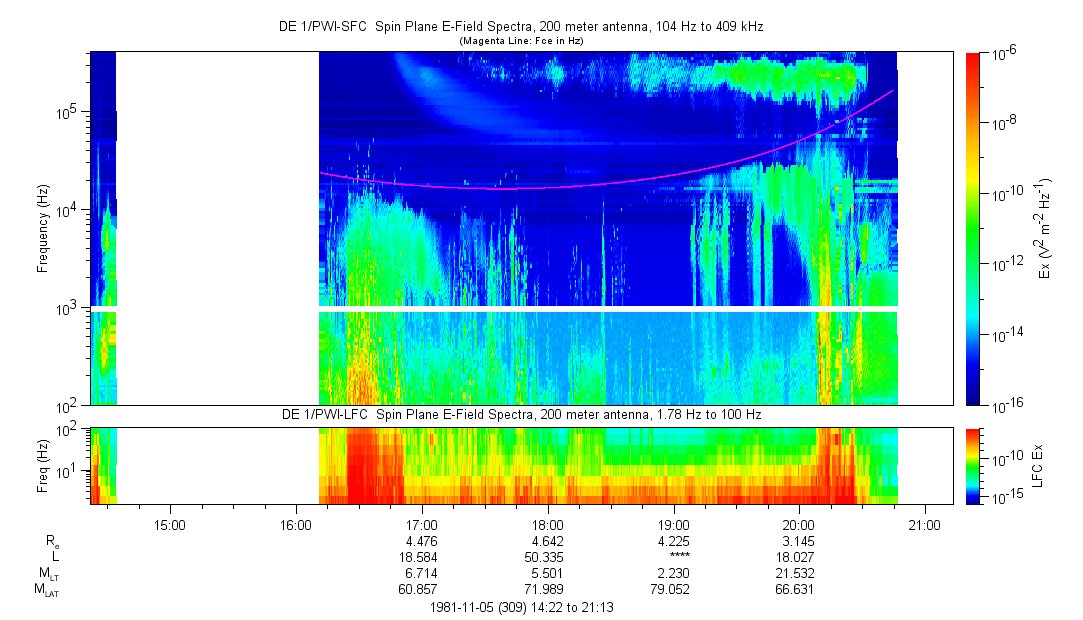
Task: Click the MLAT row label
Action: pos(46,591)
